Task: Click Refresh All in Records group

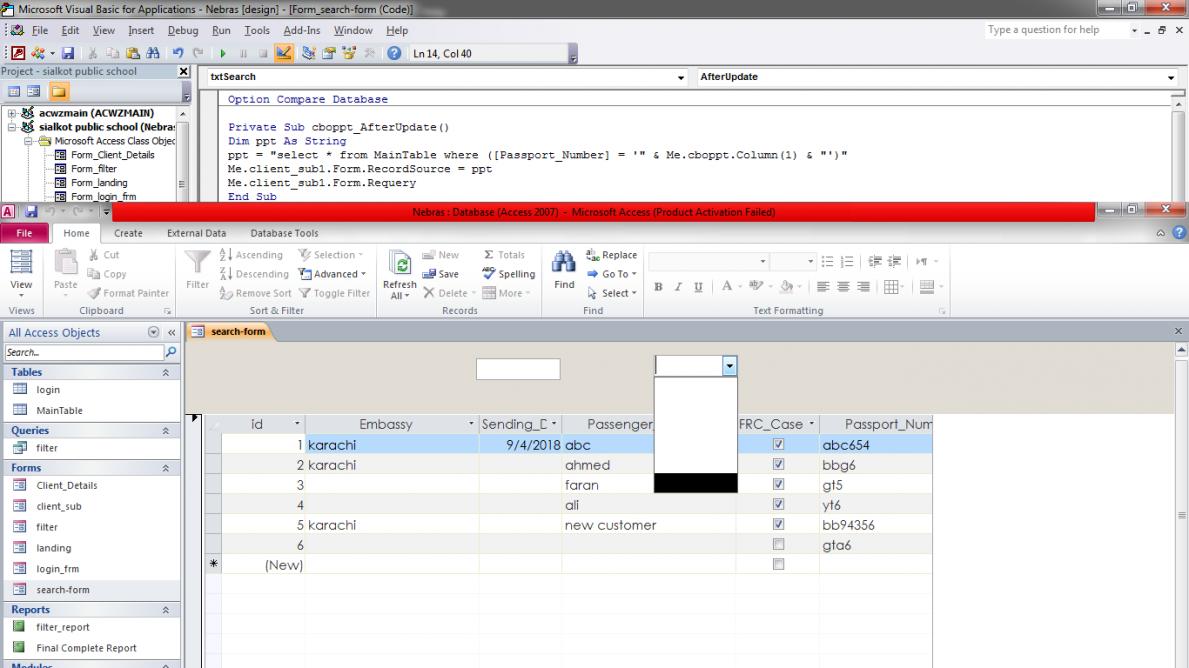Action: pyautogui.click(x=400, y=275)
